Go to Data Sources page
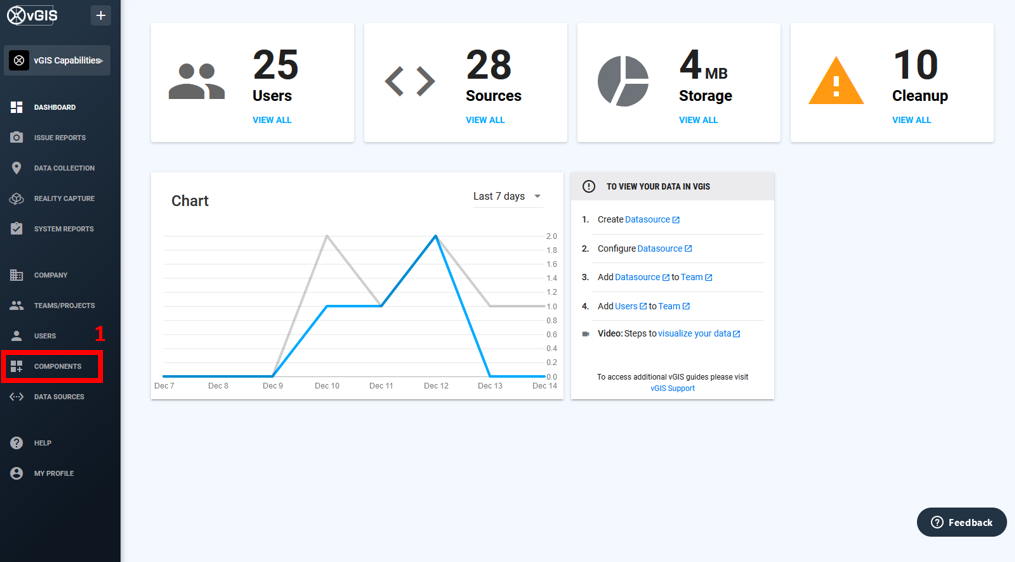This screenshot has width=1015, height=562. coord(59,397)
